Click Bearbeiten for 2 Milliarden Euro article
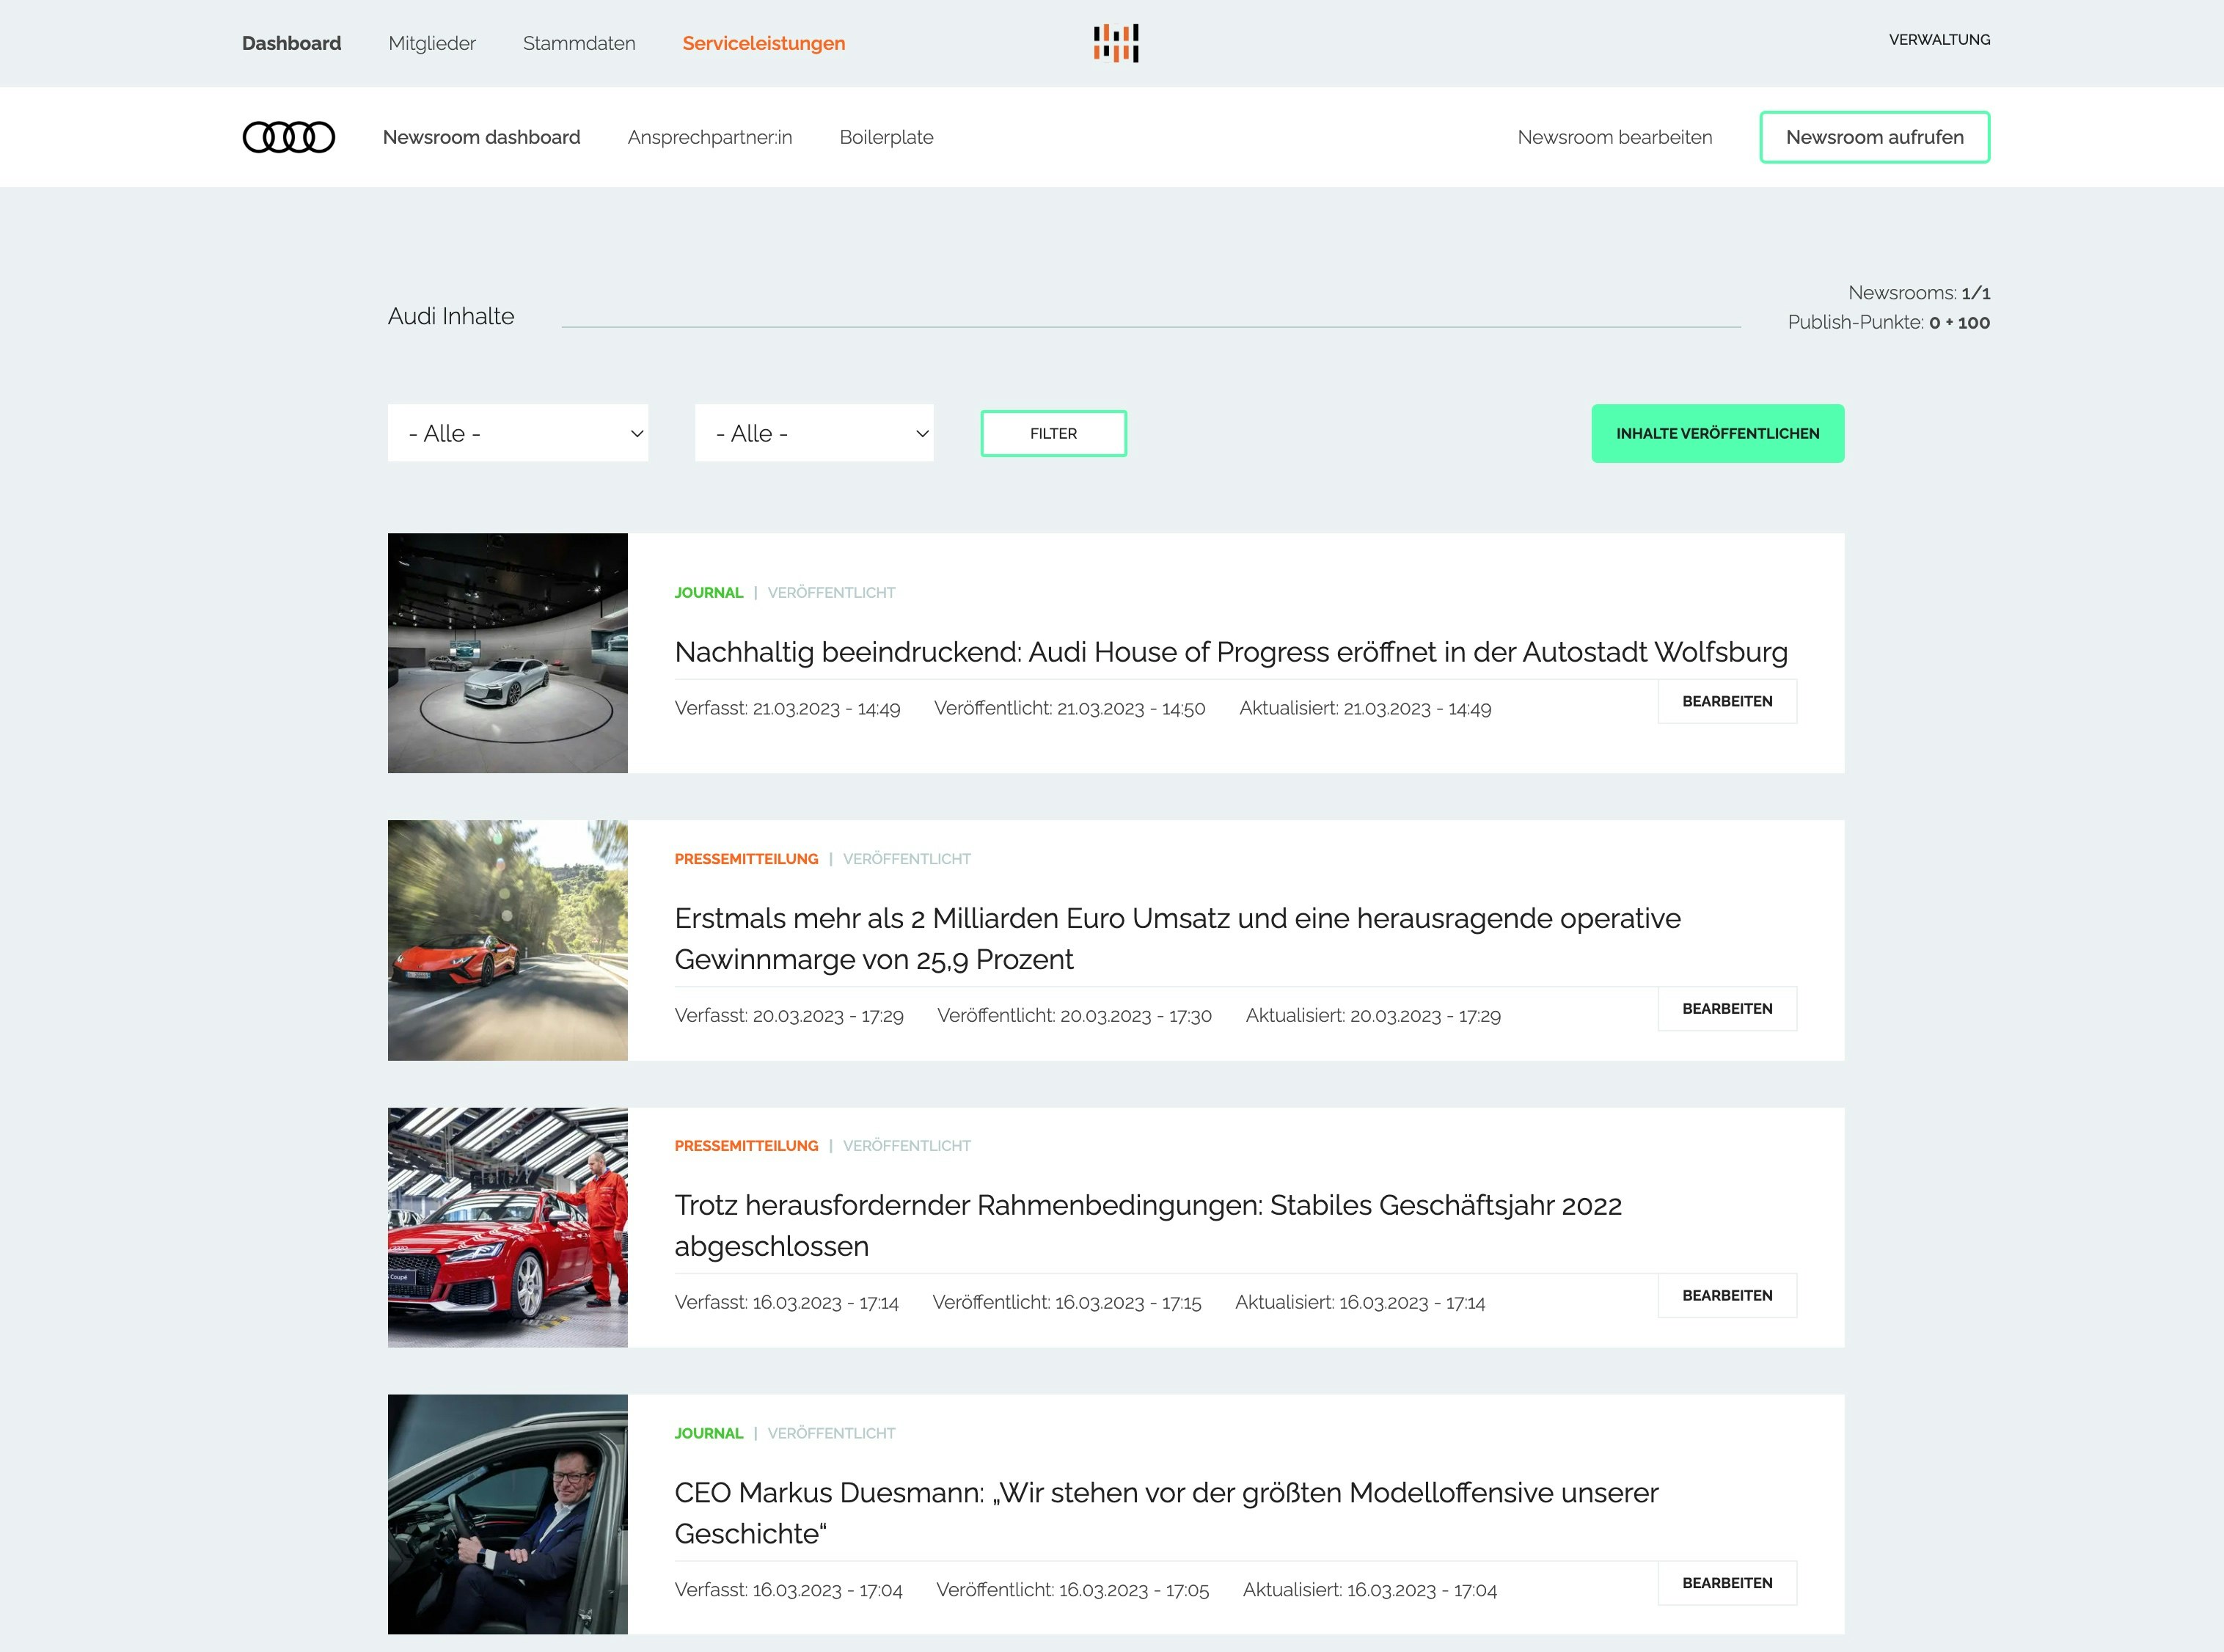This screenshot has width=2224, height=1652. 1727,1008
